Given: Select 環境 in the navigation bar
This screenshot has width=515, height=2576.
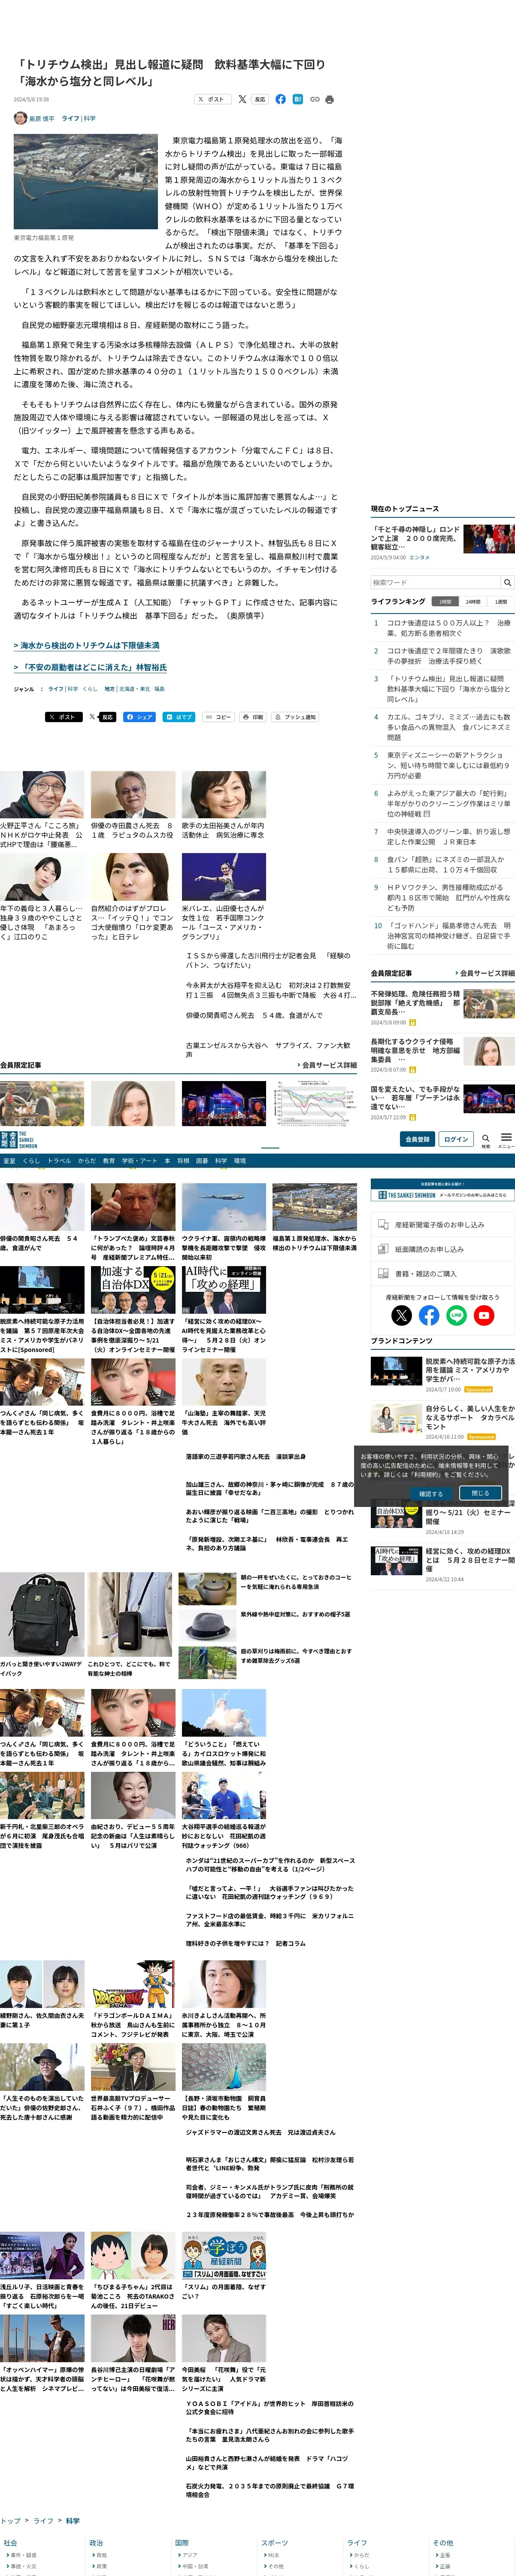Looking at the screenshot, I should [240, 1161].
